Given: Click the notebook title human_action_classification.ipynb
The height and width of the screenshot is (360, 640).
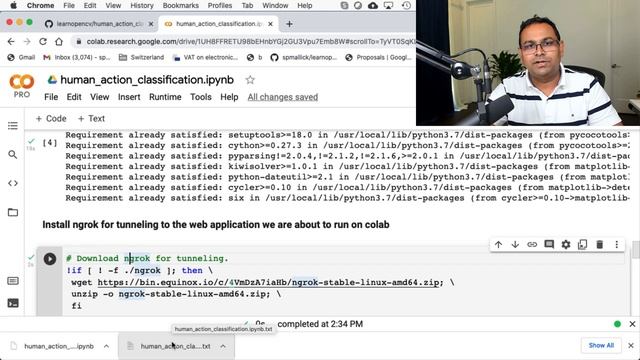Looking at the screenshot, I should [147, 80].
